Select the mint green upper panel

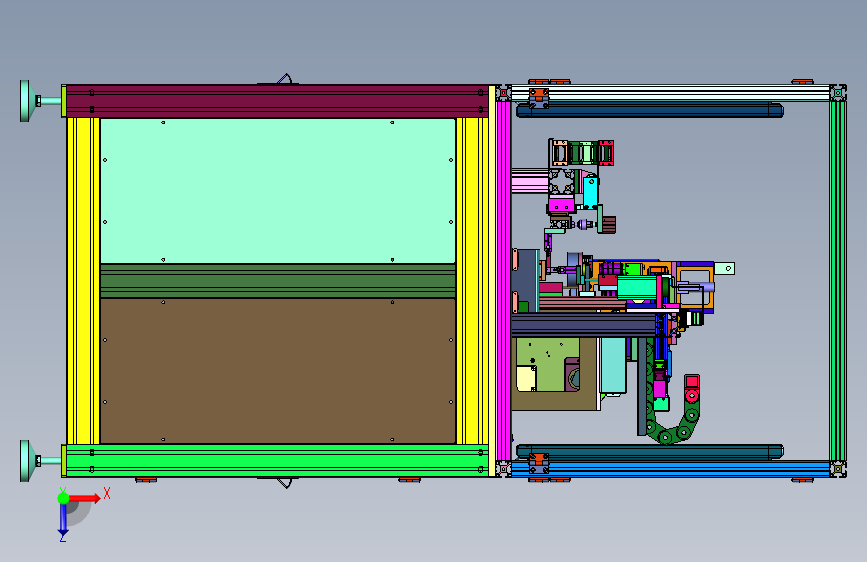(x=278, y=191)
